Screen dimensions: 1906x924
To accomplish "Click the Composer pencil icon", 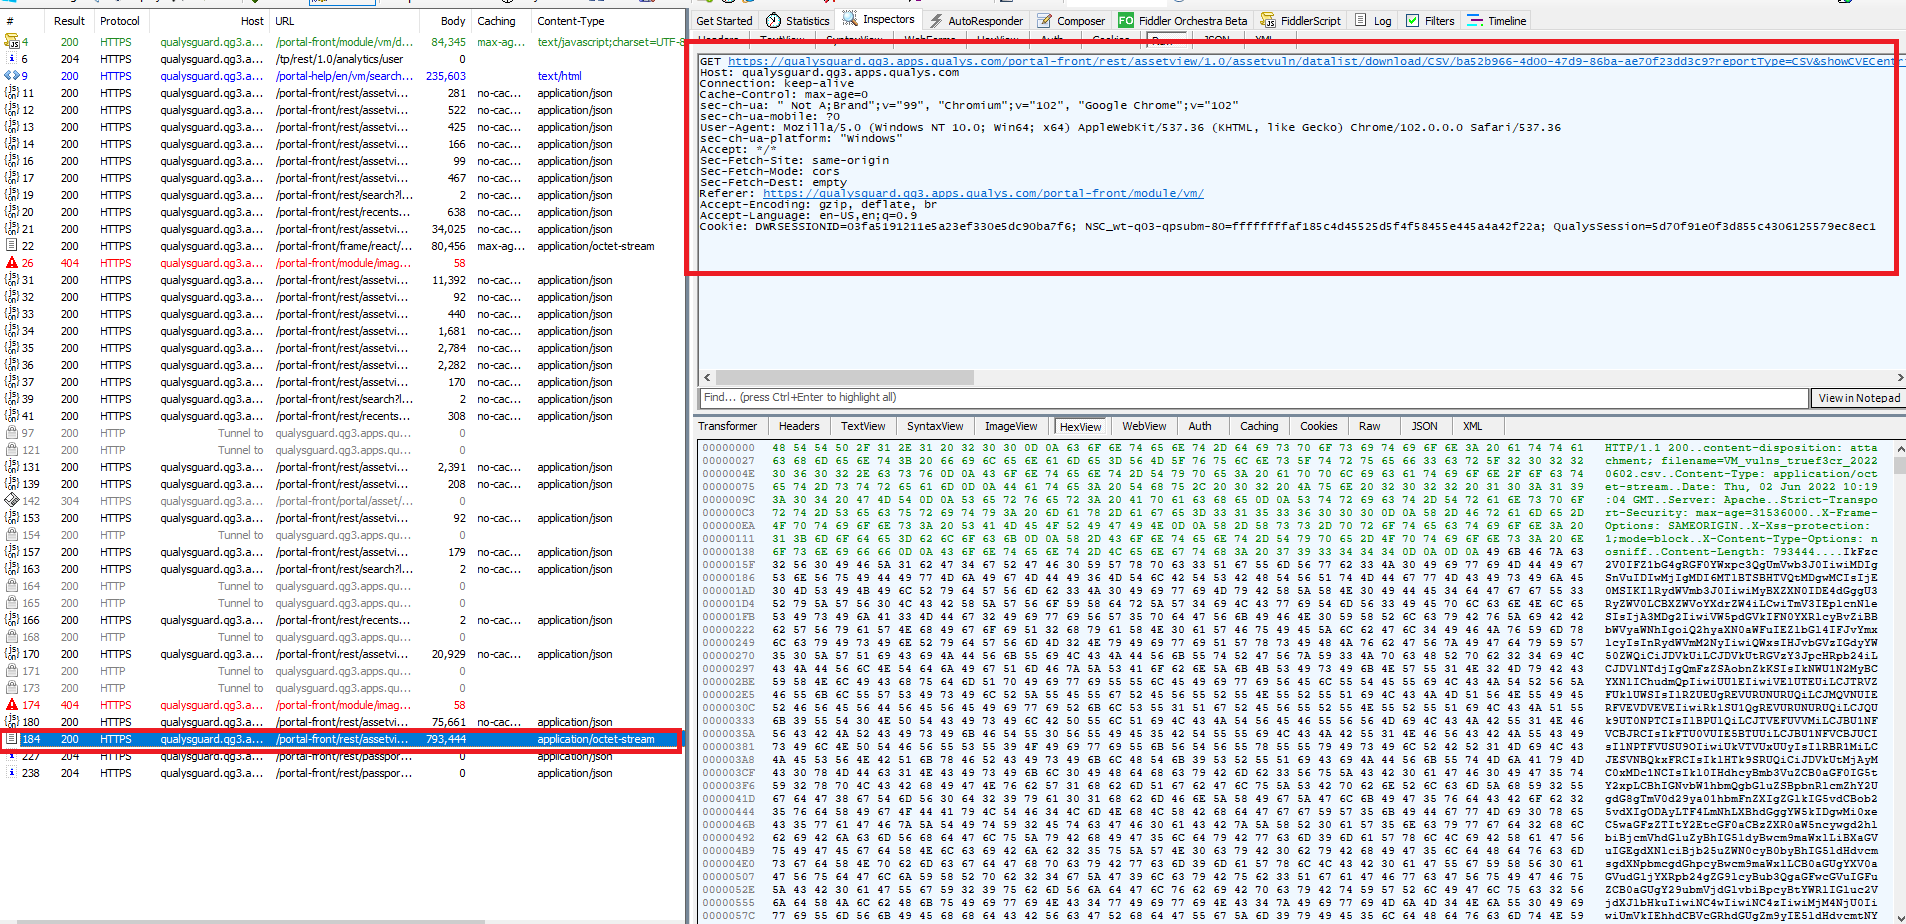I will 1044,20.
